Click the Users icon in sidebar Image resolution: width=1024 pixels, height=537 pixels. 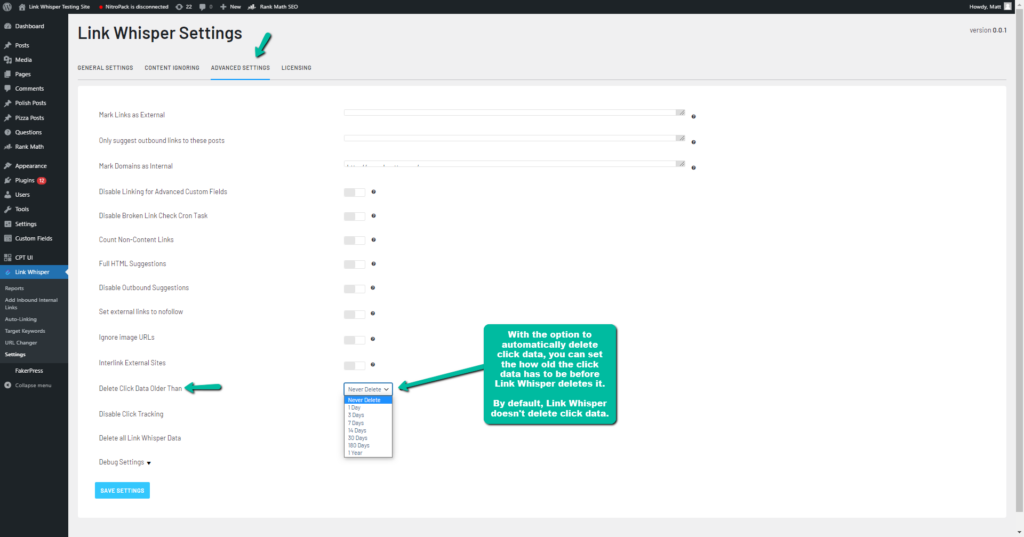[x=8, y=195]
